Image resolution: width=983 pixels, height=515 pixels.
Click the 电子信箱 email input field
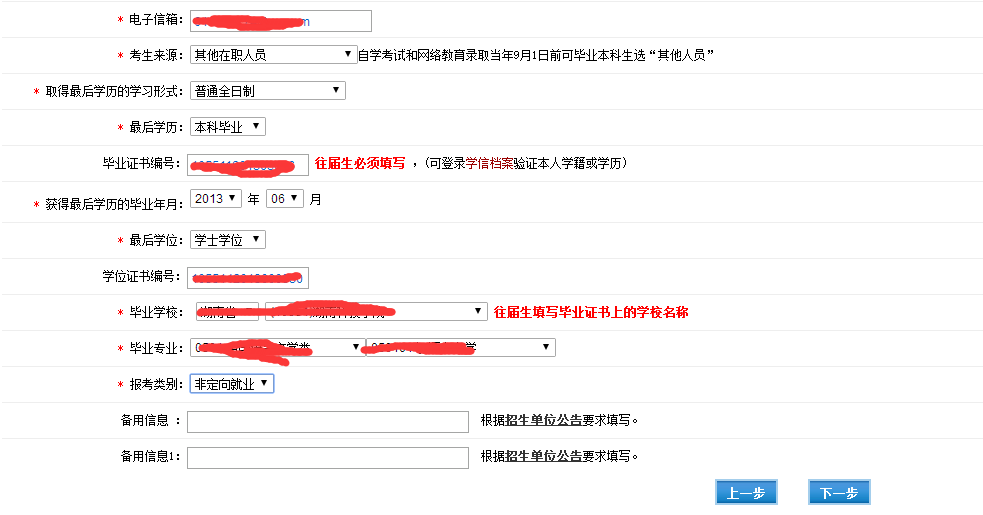point(280,21)
